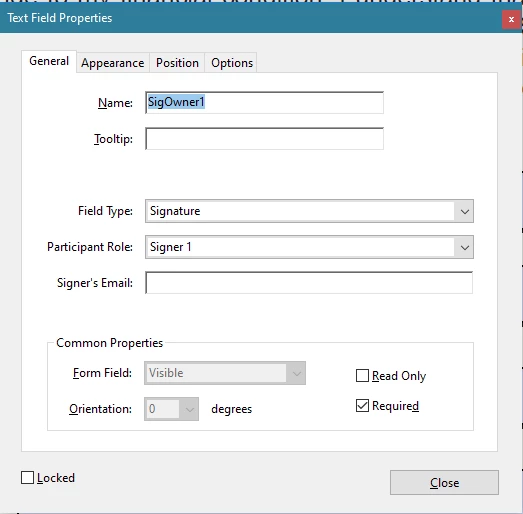Enable the Read Only checkbox

tap(362, 376)
